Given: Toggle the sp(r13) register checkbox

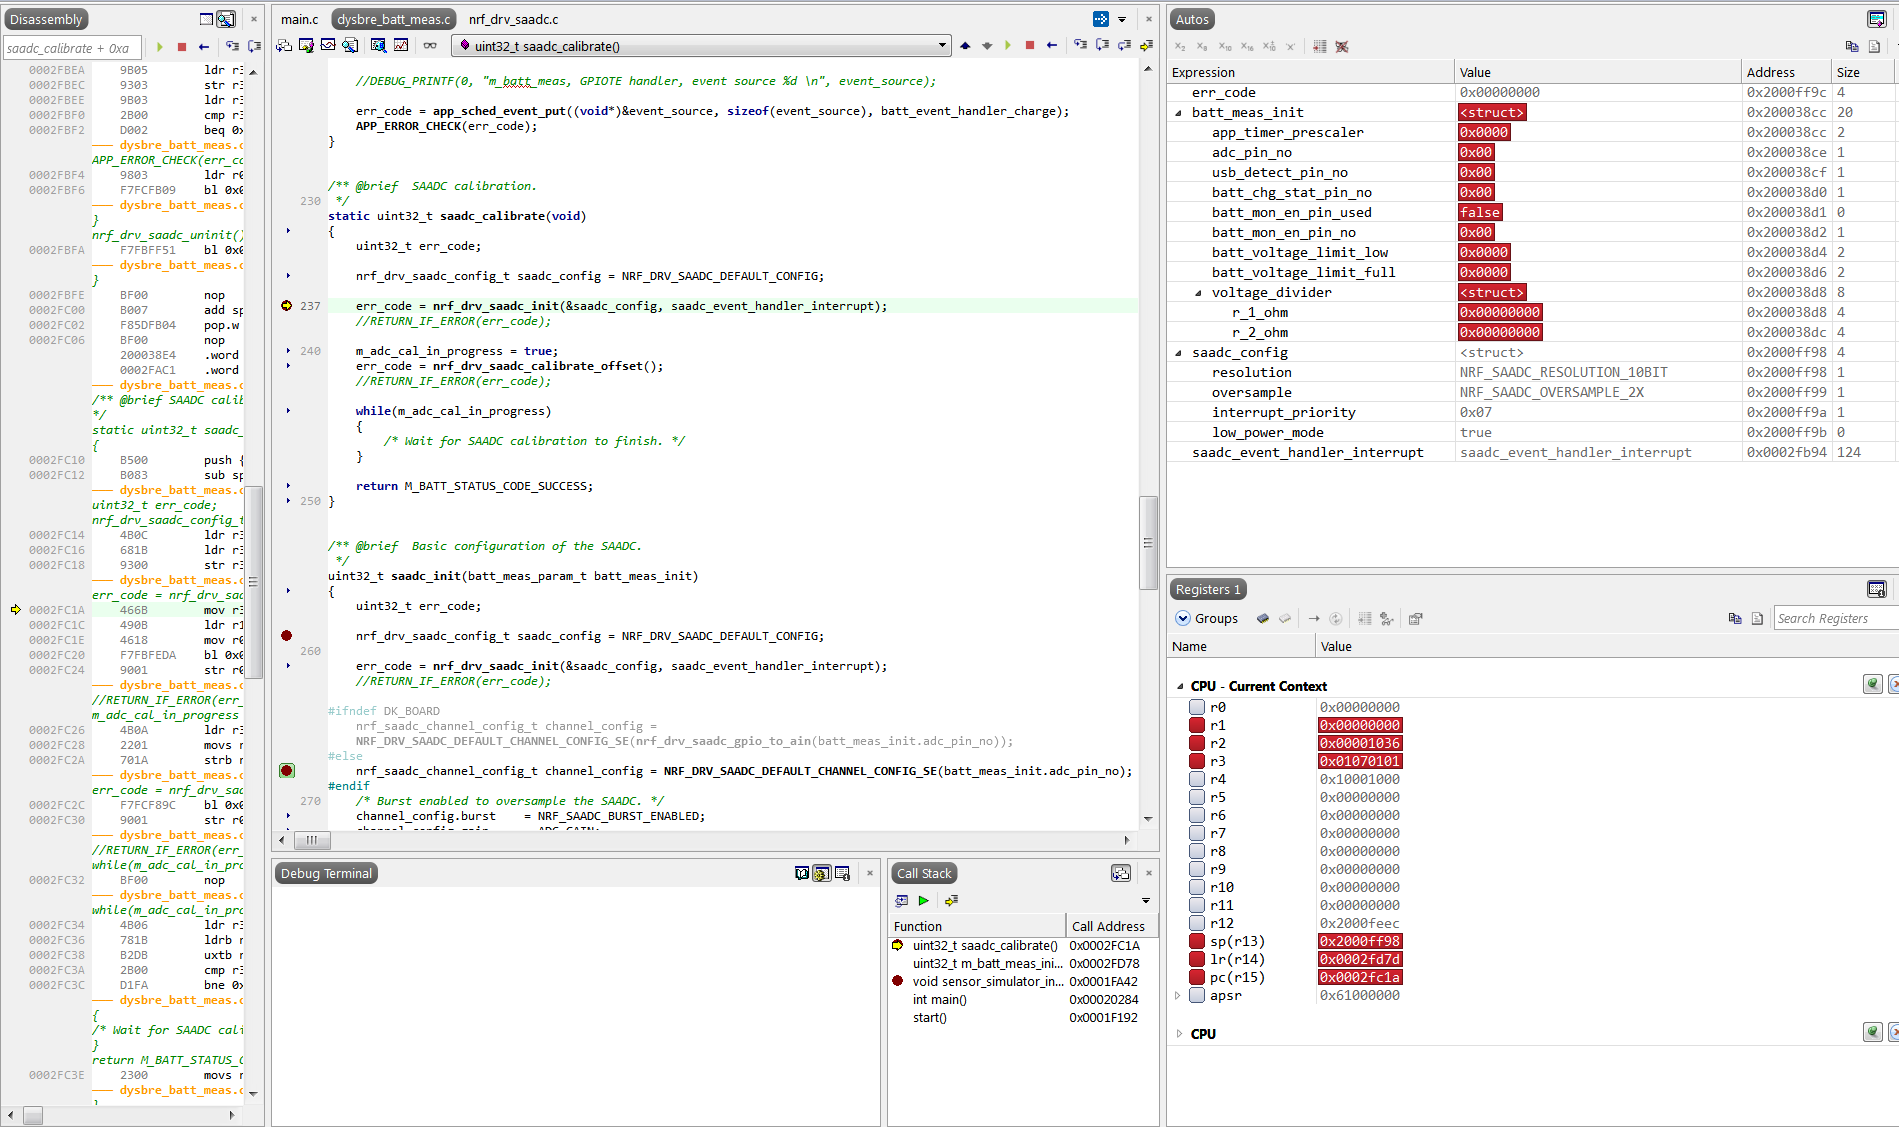Looking at the screenshot, I should click(x=1196, y=941).
